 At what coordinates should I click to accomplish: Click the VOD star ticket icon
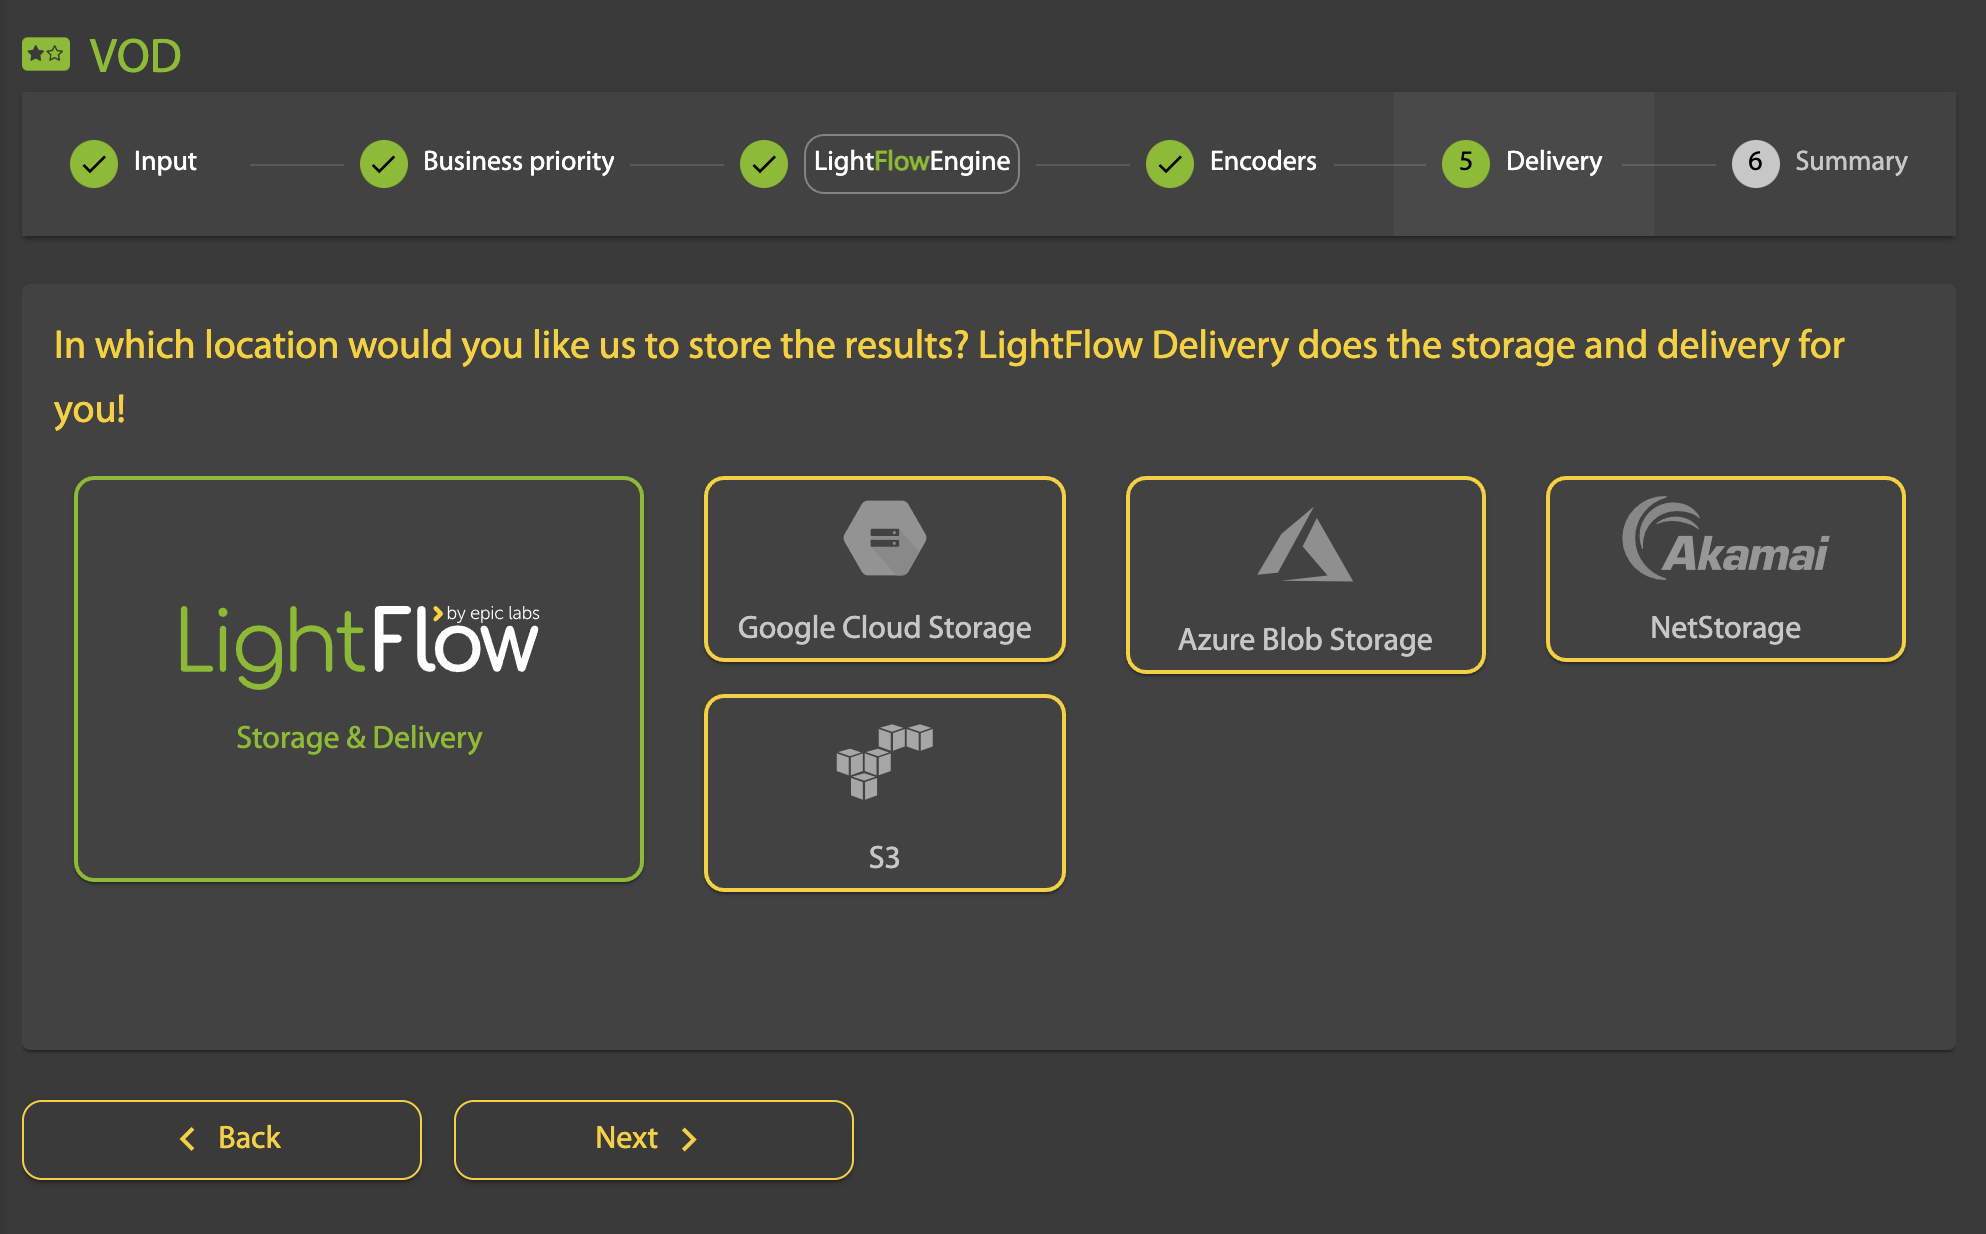(46, 54)
